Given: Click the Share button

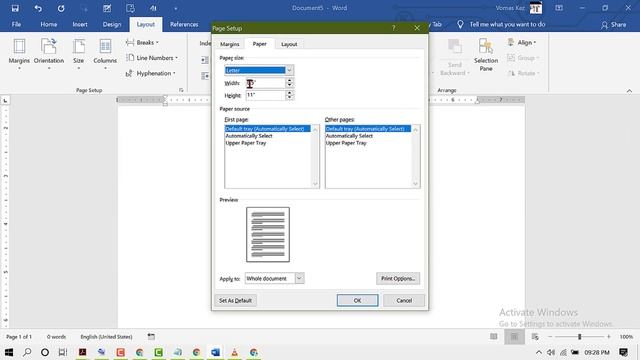Looking at the screenshot, I should pyautogui.click(x=613, y=24).
